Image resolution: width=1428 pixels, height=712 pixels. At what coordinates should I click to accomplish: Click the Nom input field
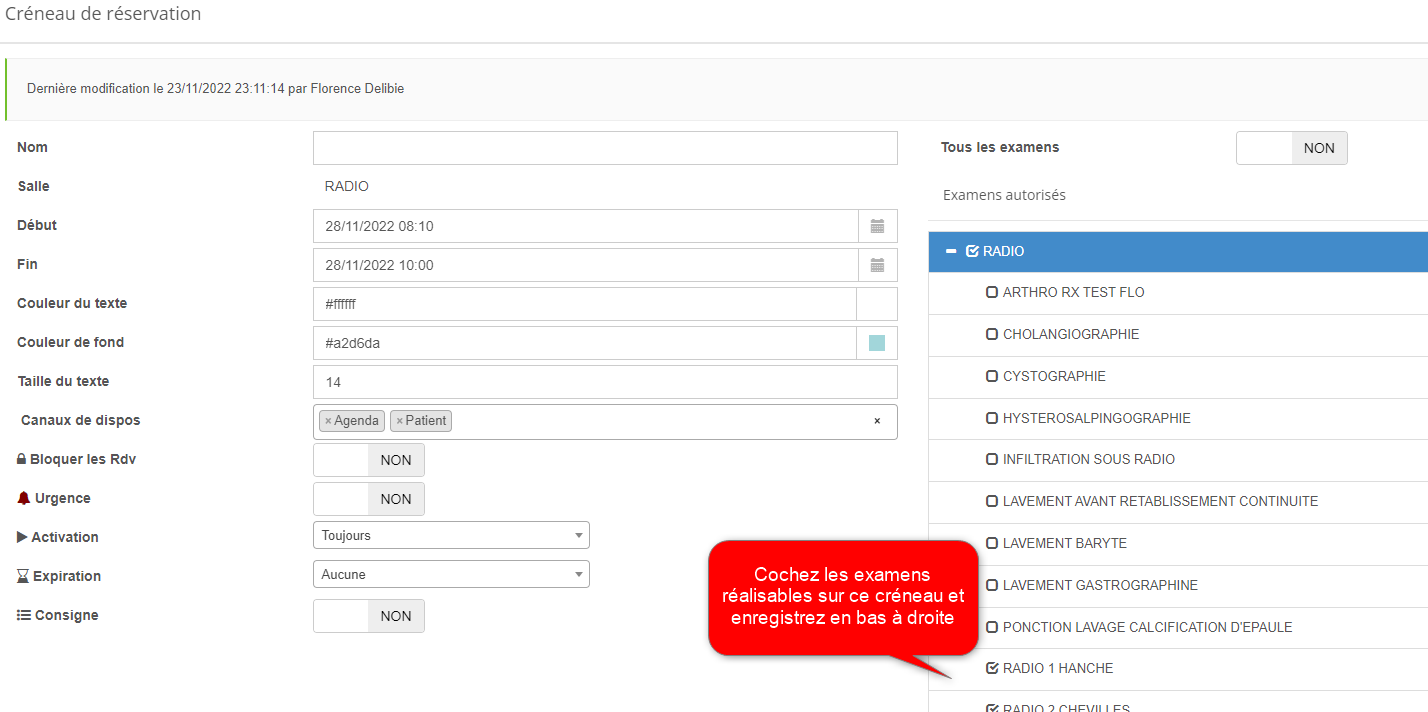pos(605,148)
